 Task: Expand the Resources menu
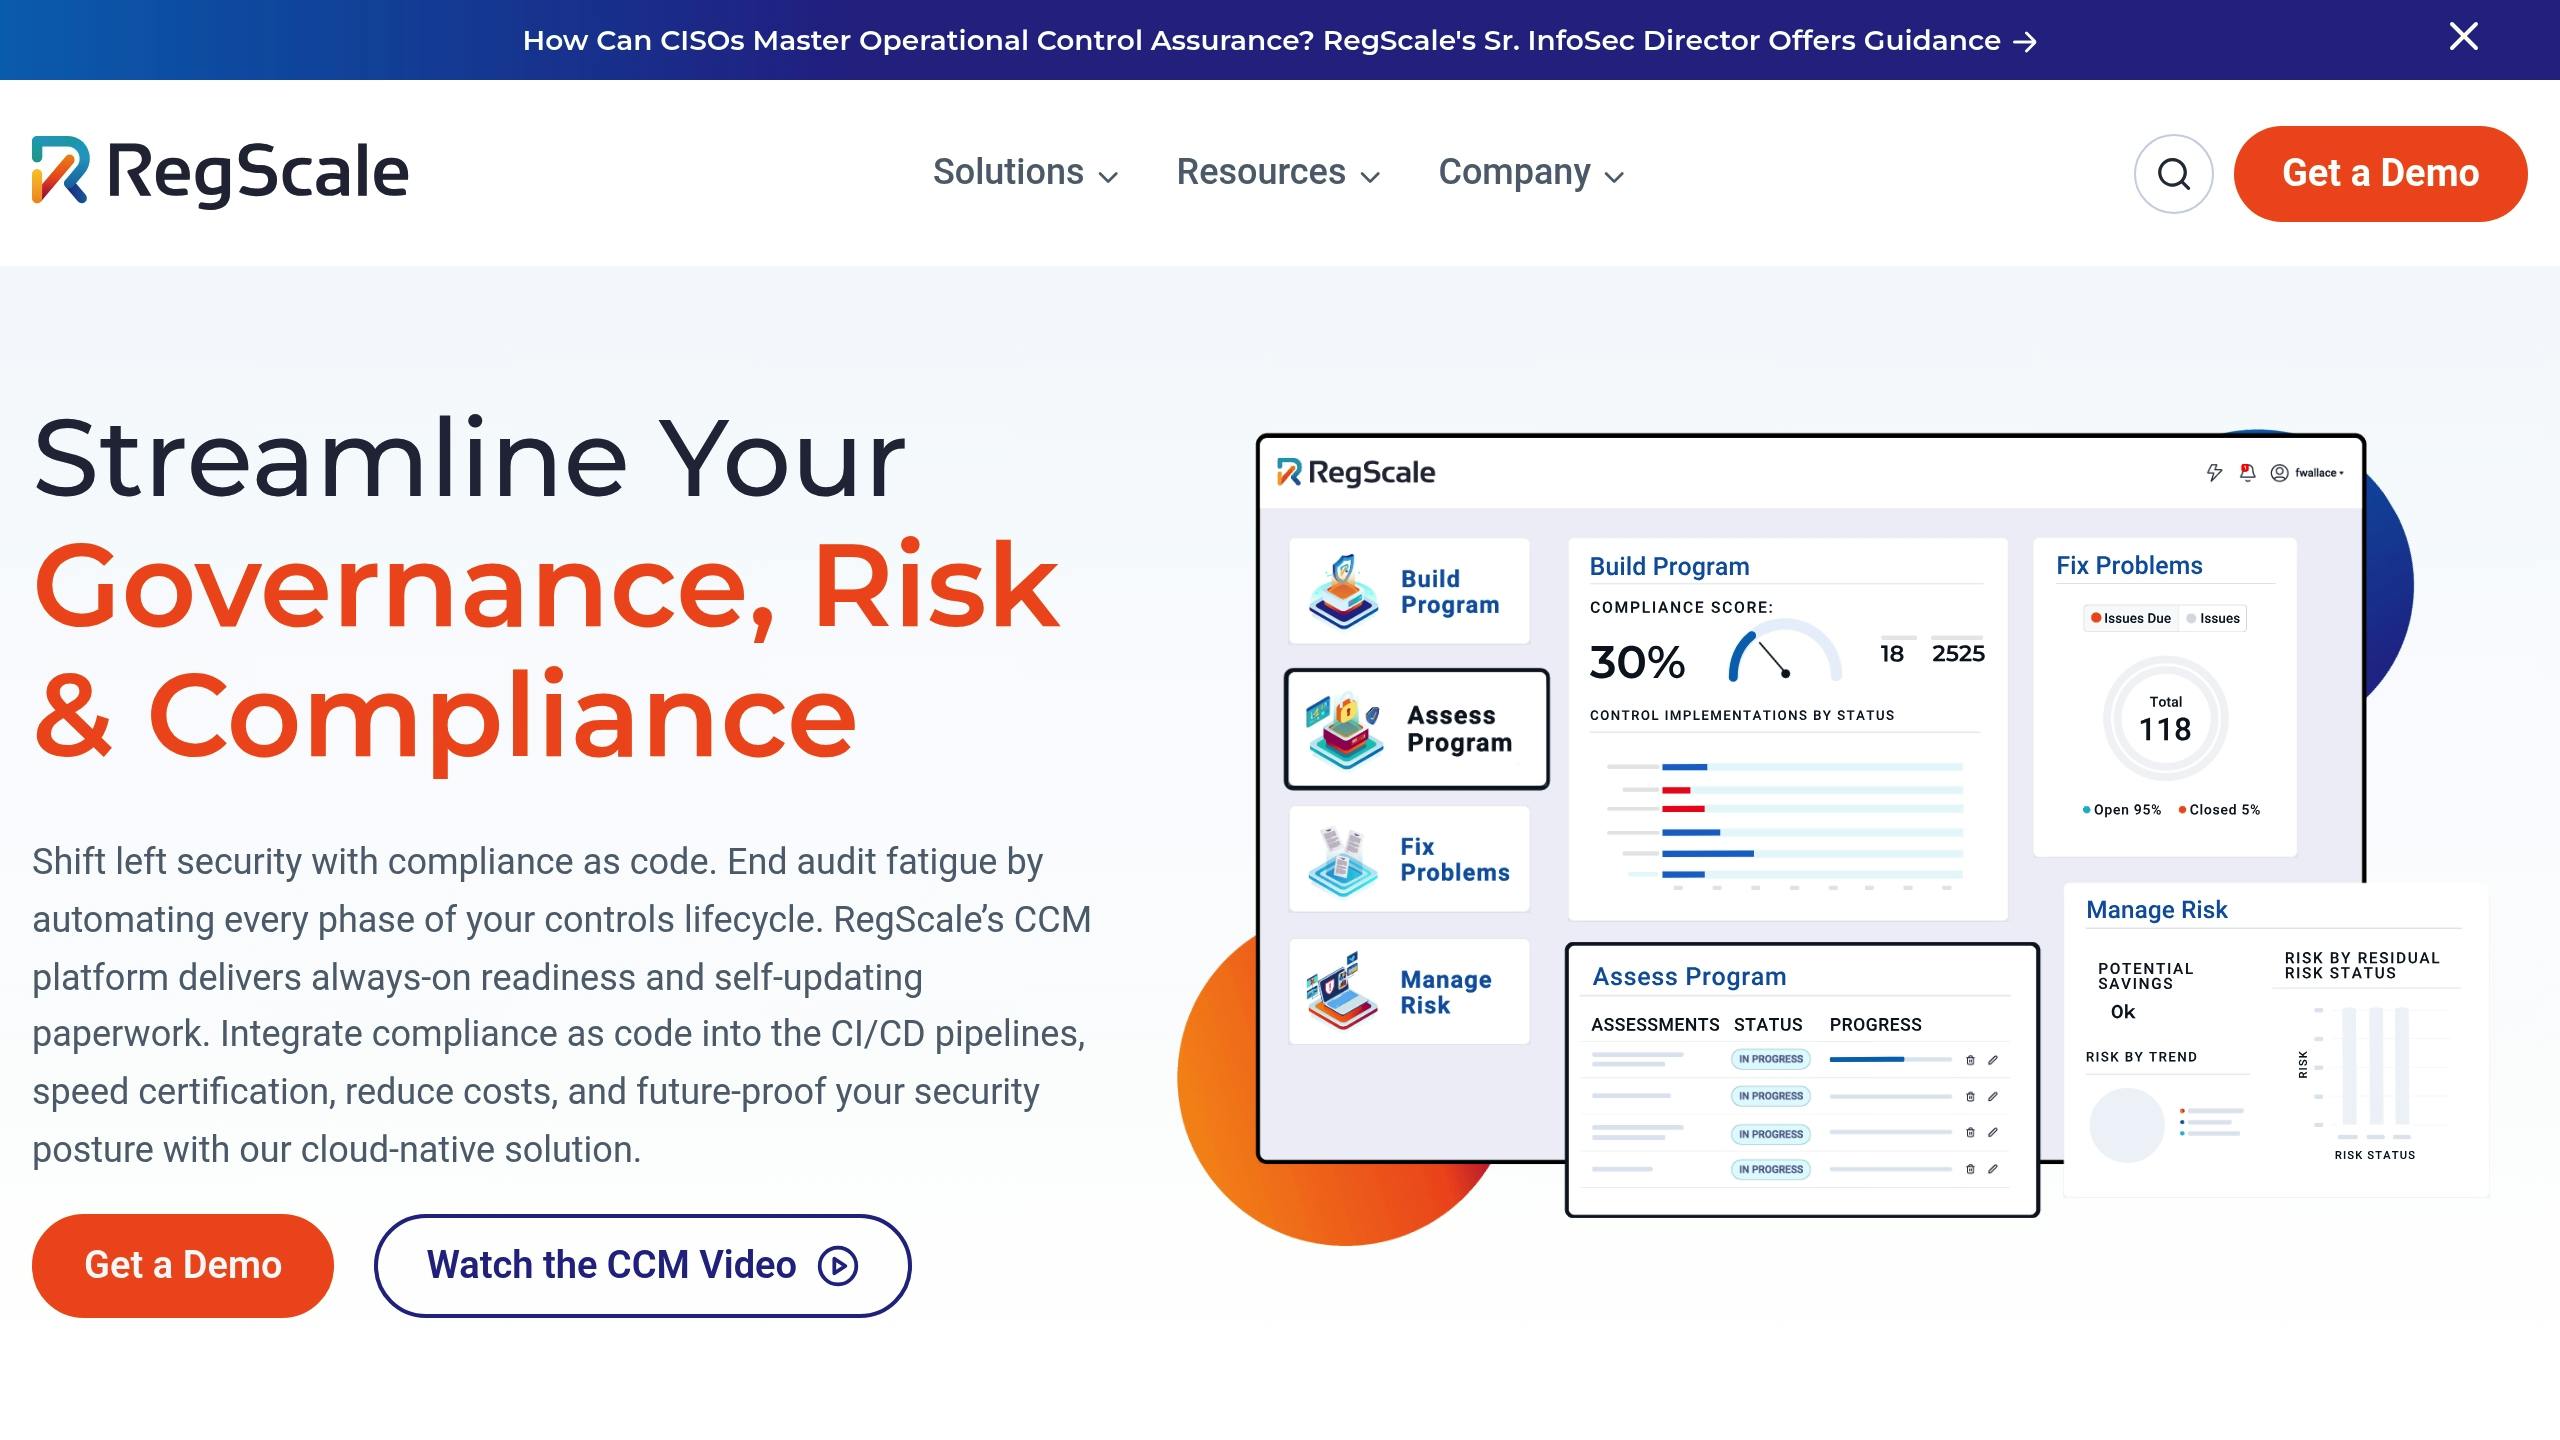click(1278, 173)
